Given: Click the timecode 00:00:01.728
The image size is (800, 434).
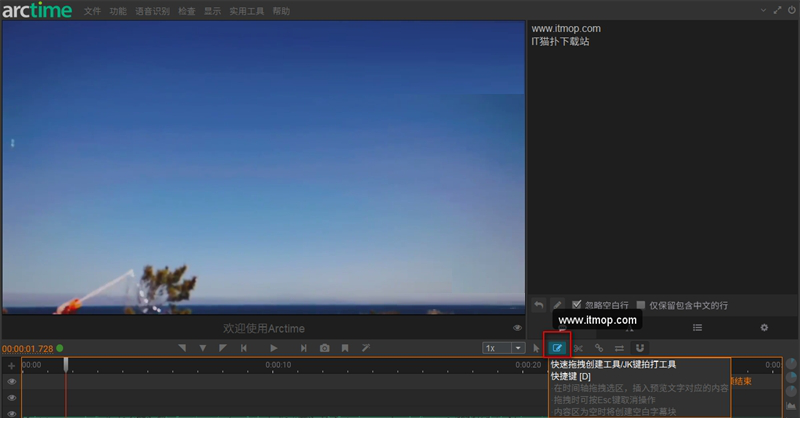Looking at the screenshot, I should [x=28, y=349].
